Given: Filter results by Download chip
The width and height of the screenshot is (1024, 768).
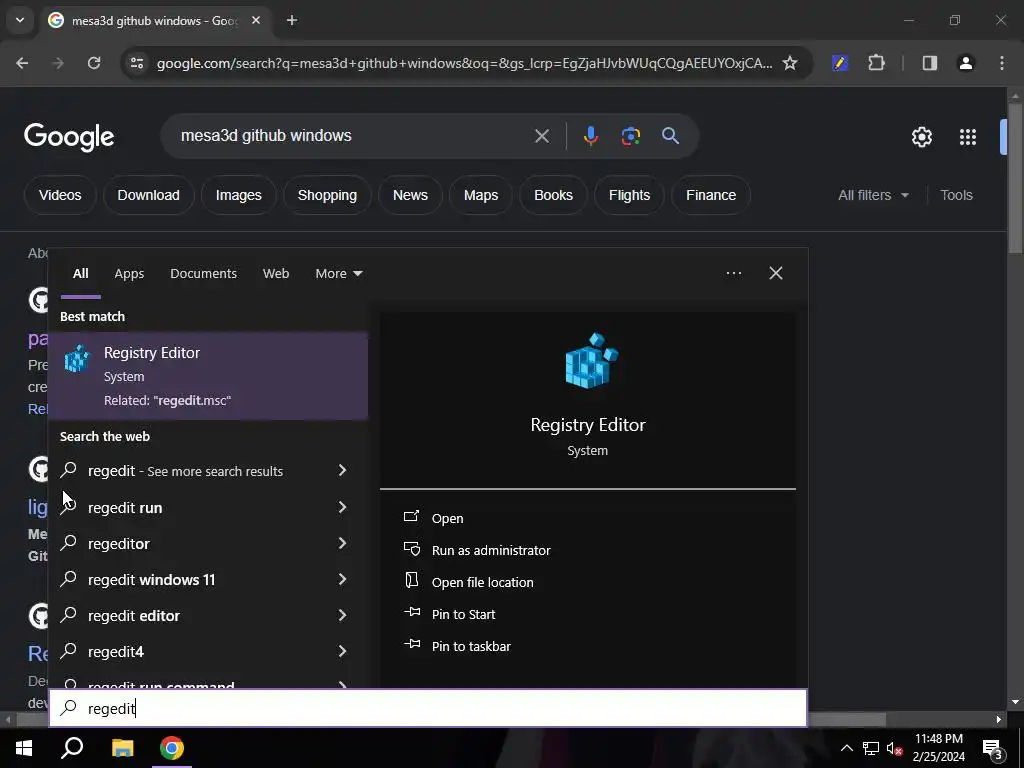Looking at the screenshot, I should tap(148, 195).
